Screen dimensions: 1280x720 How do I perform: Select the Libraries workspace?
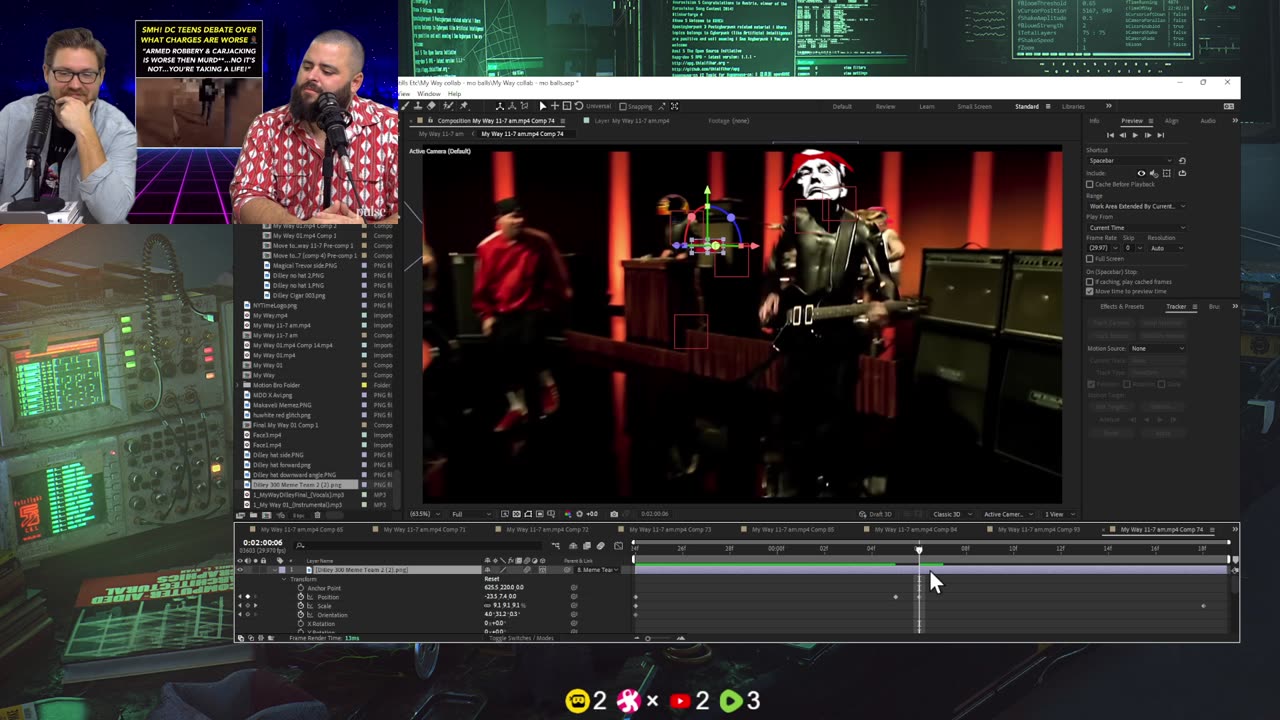(x=1073, y=107)
